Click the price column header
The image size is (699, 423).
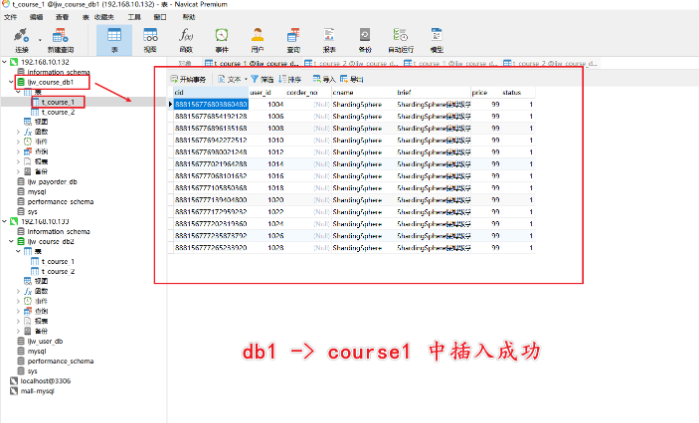click(486, 92)
